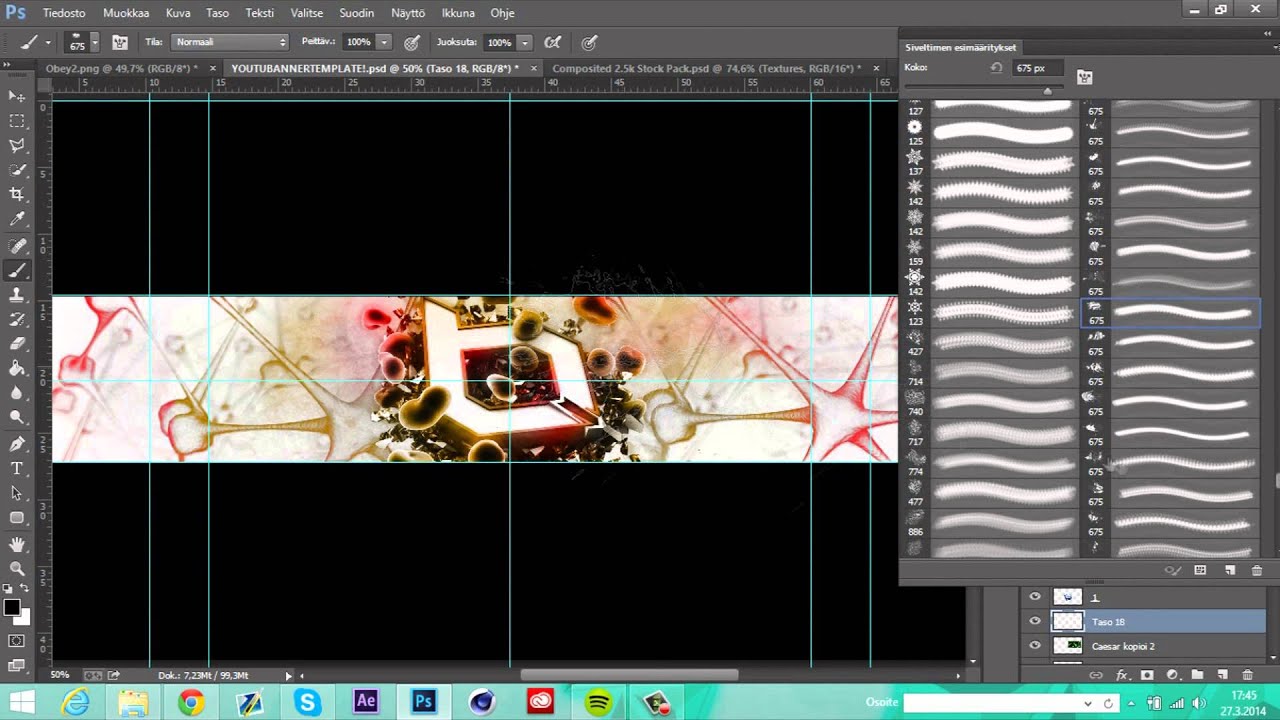Hide the Caesar kopioi 2 layer
Viewport: 1280px width, 720px height.
pos(1035,646)
